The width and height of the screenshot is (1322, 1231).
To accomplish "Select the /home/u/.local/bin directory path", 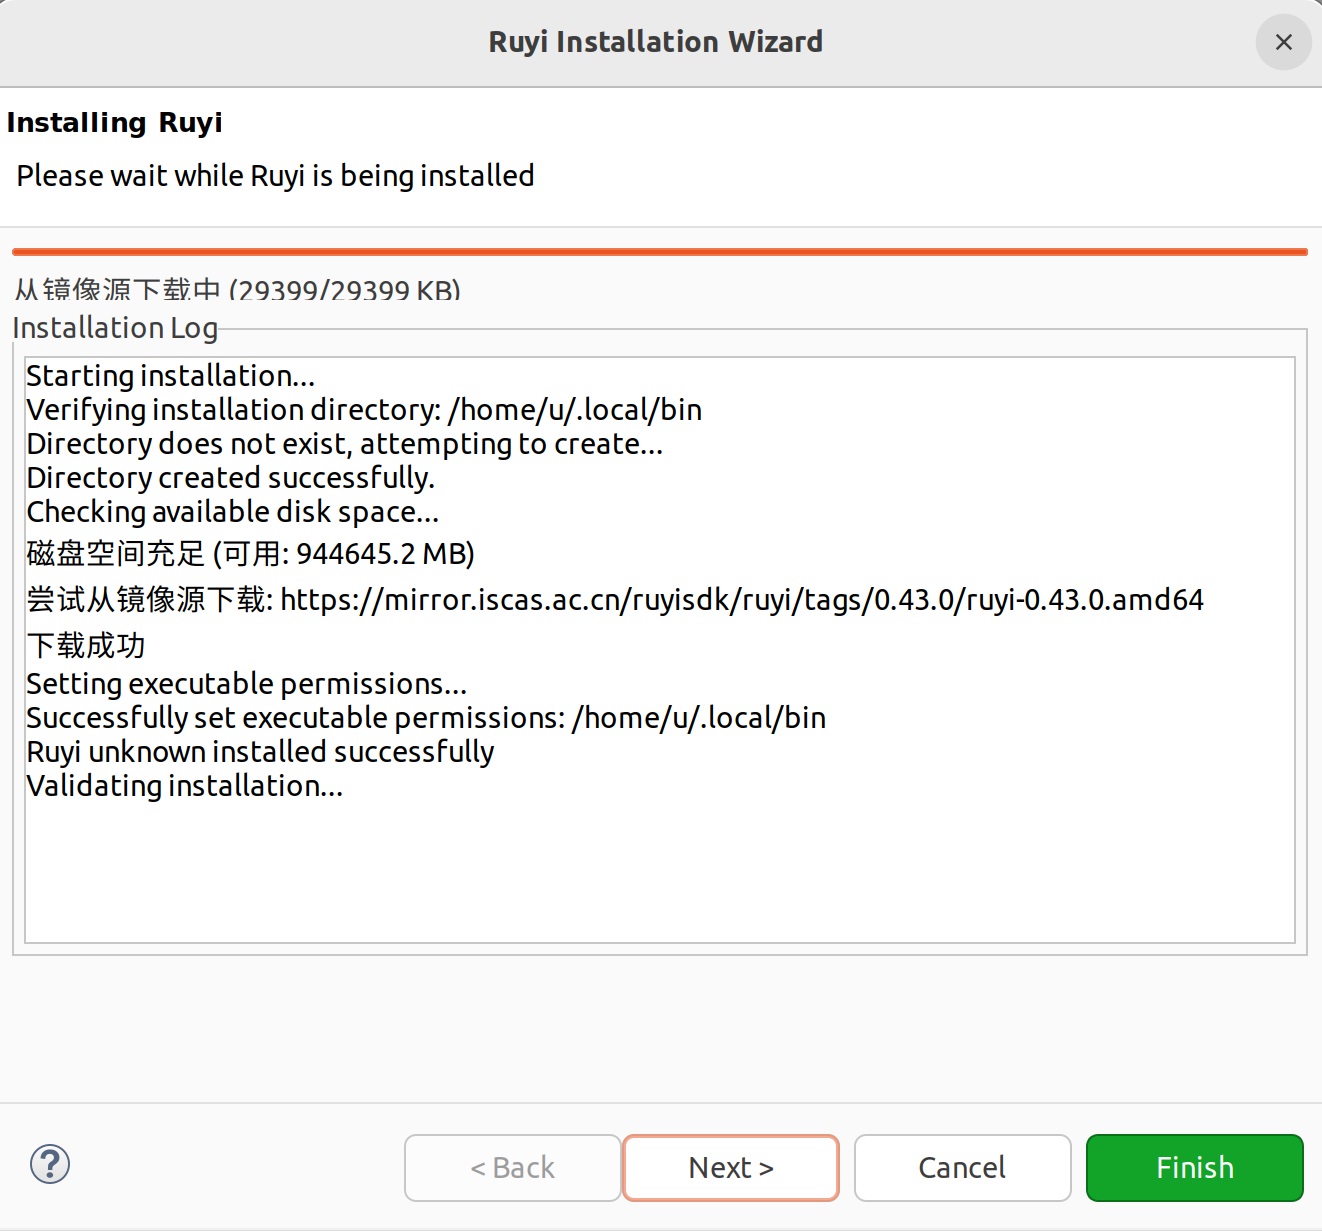I will [577, 409].
